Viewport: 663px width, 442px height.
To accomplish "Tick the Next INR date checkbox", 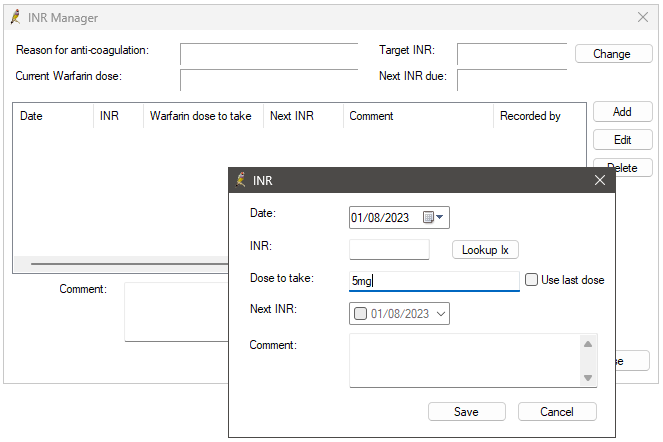I will point(360,313).
